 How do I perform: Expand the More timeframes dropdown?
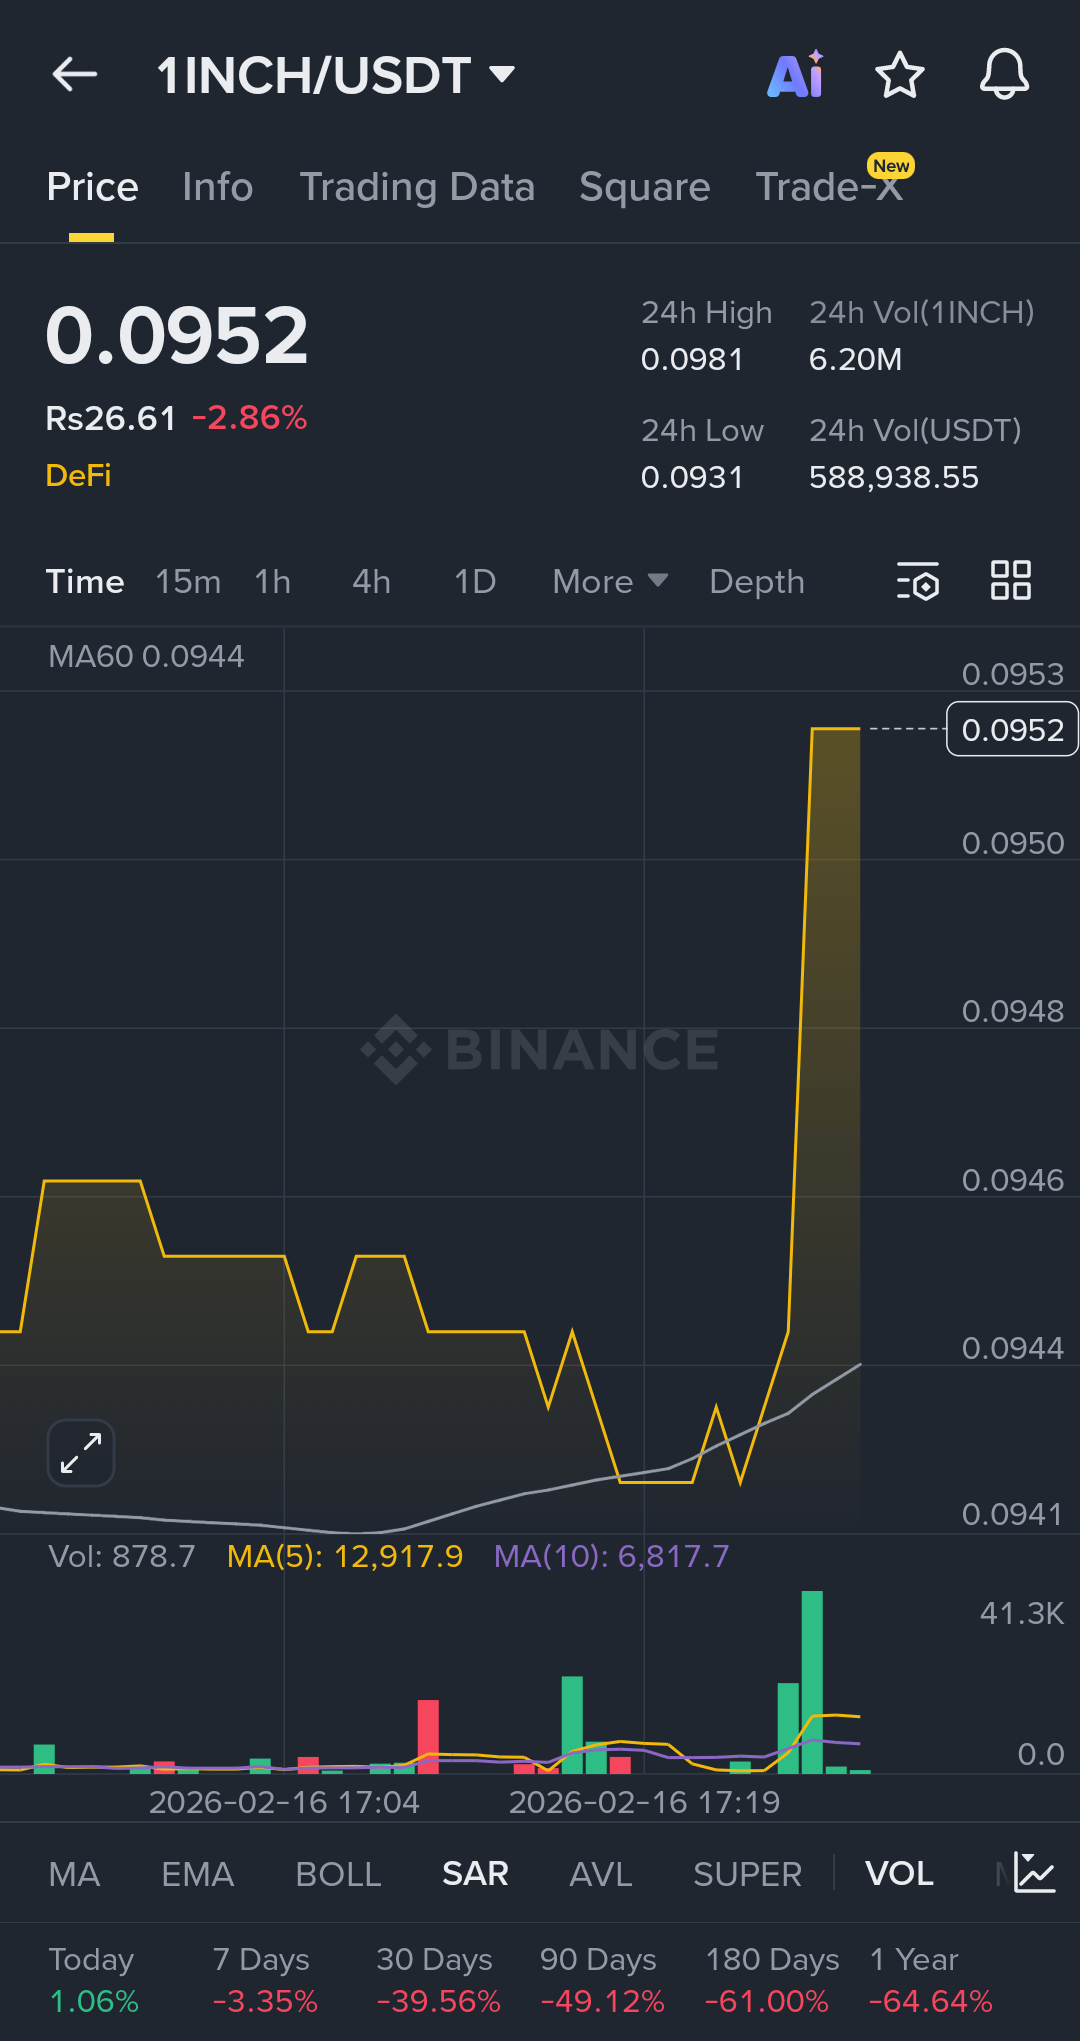pyautogui.click(x=610, y=581)
